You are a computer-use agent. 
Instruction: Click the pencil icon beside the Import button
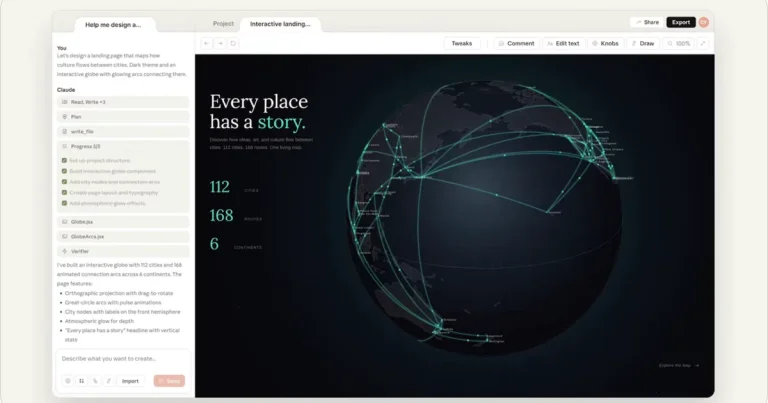tap(109, 381)
